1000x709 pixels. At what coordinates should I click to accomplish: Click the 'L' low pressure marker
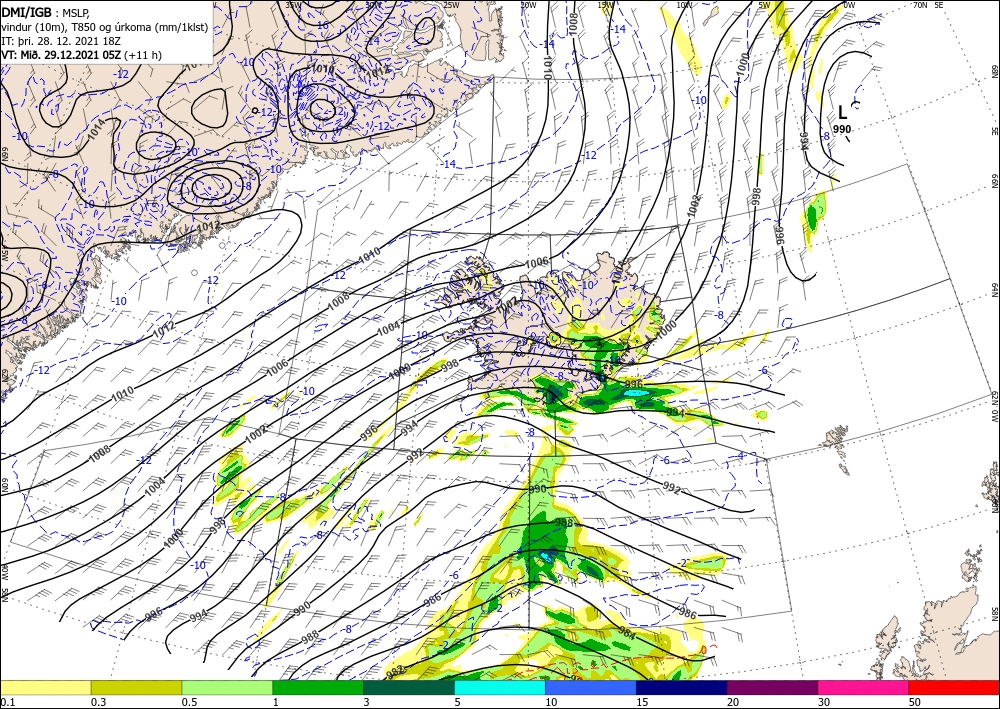pos(842,113)
